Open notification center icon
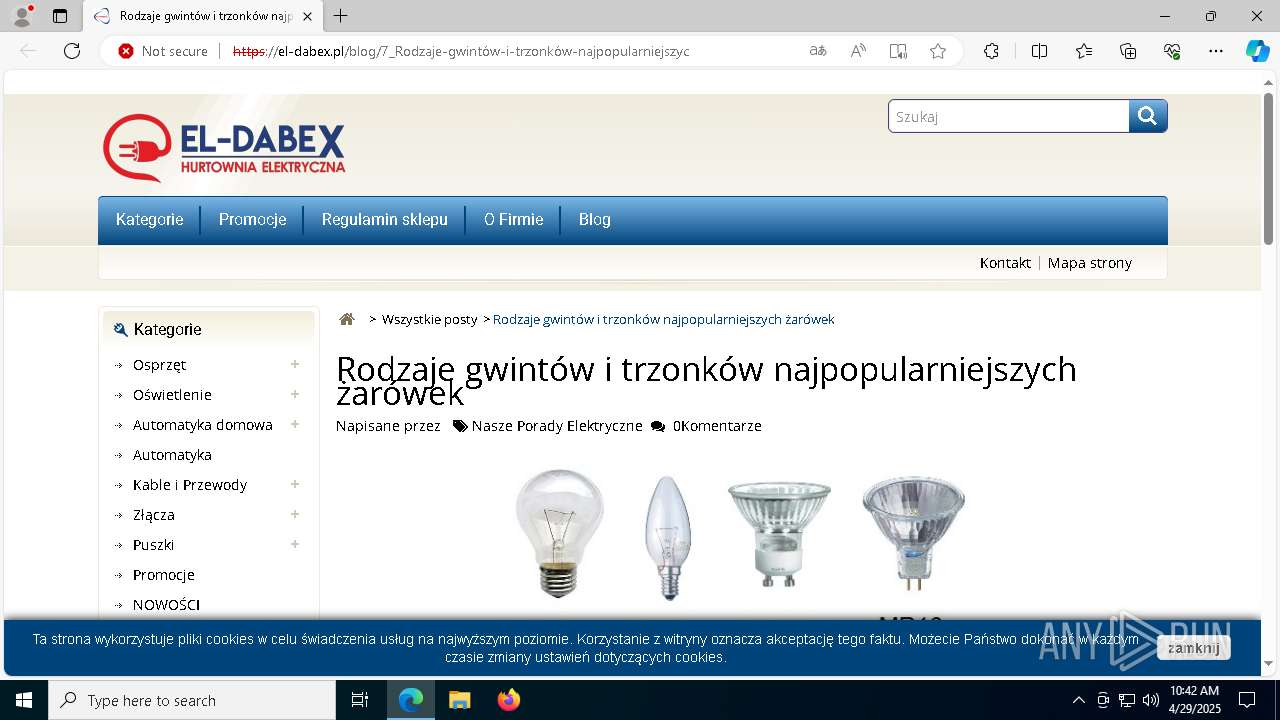The width and height of the screenshot is (1280, 720). [x=1247, y=700]
